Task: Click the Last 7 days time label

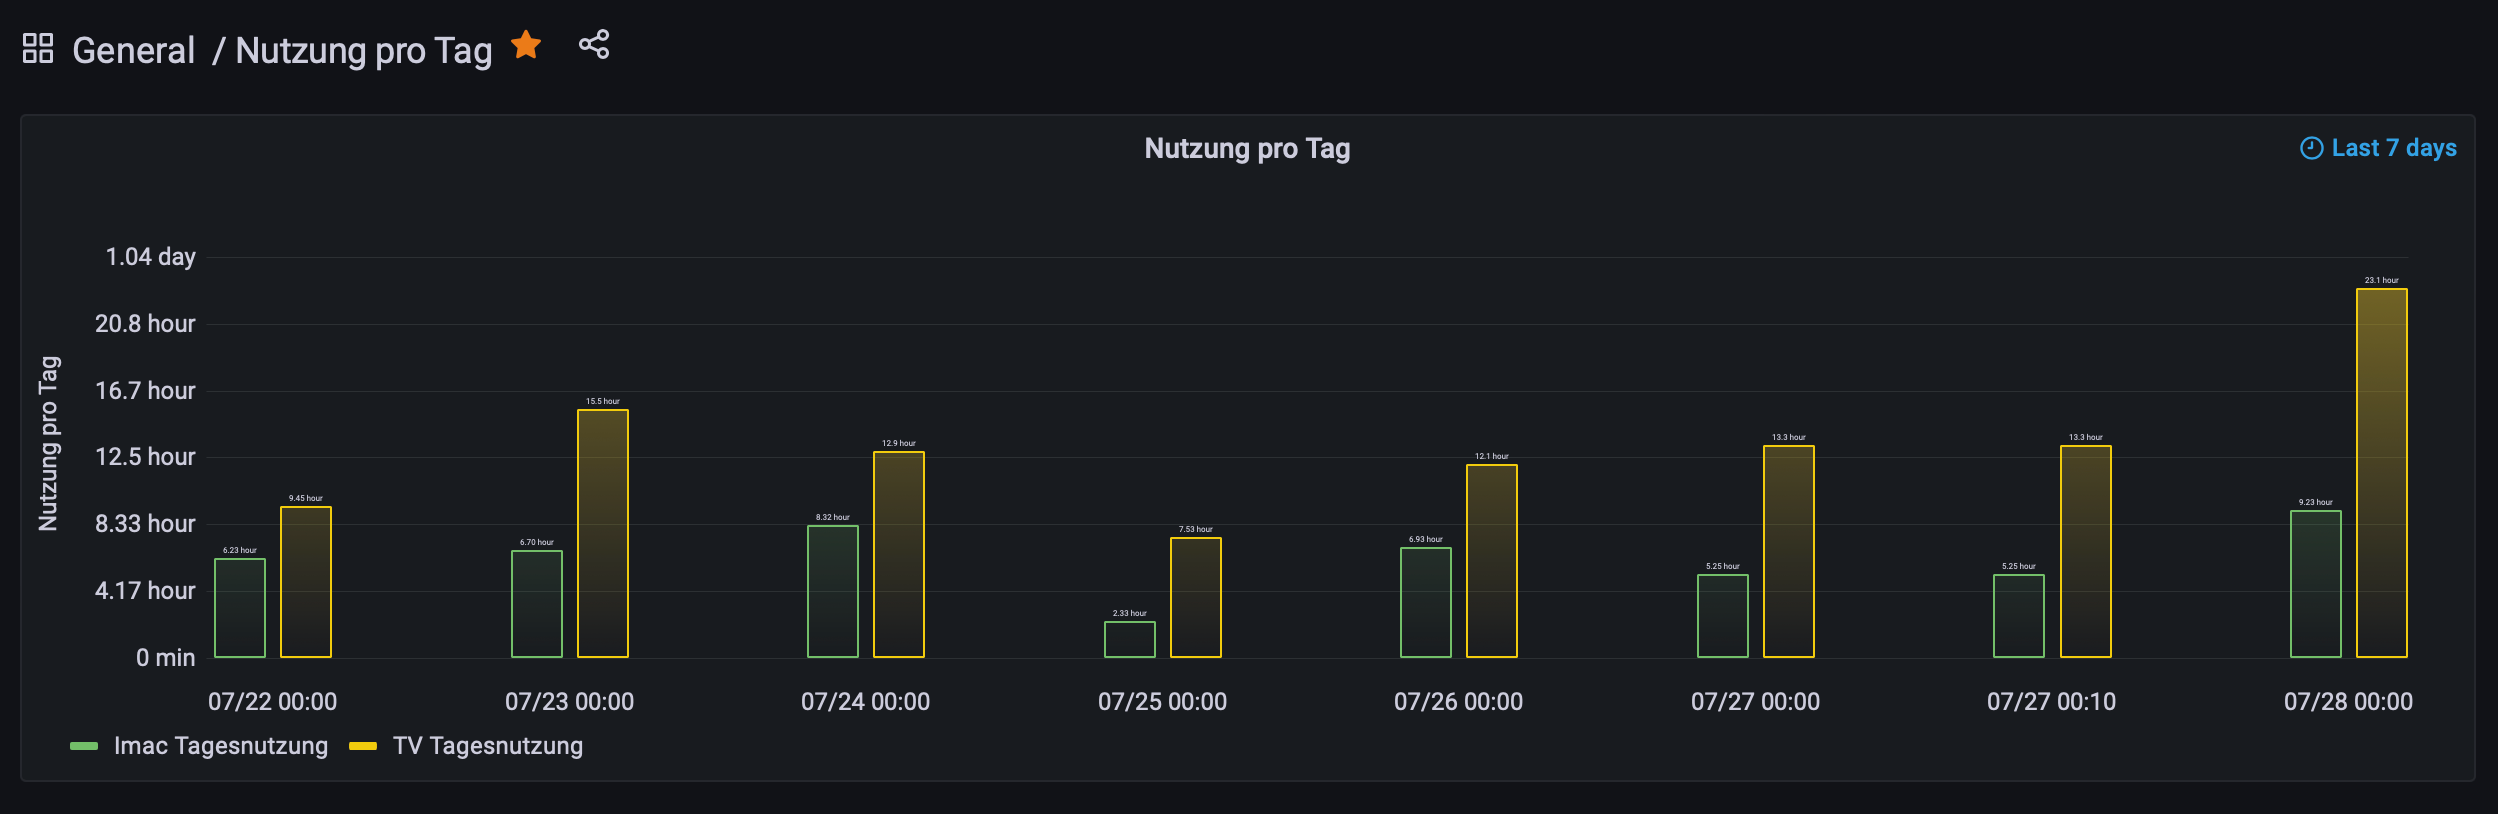Action: (2393, 148)
